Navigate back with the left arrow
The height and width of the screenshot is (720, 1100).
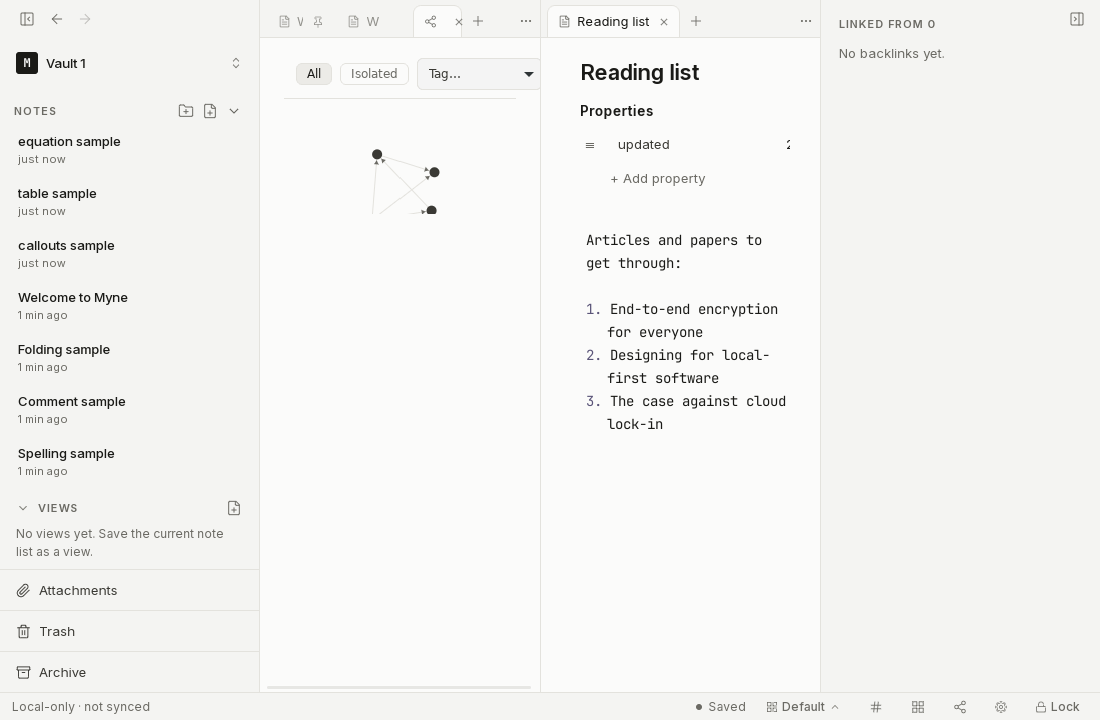[x=57, y=19]
